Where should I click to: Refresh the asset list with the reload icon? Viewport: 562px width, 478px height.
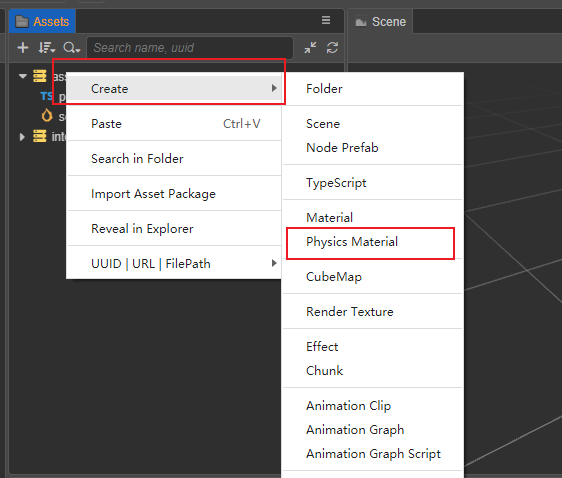(x=332, y=48)
